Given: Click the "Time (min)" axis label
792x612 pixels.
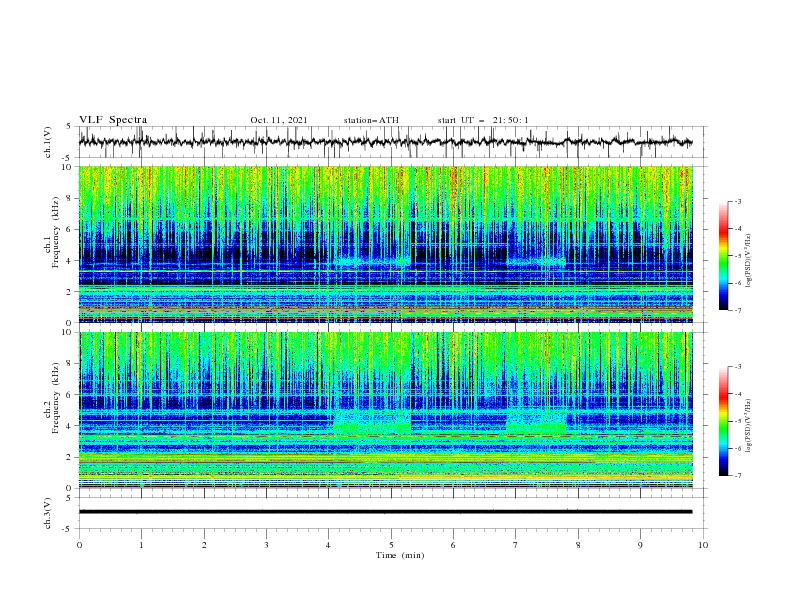Looking at the screenshot, I should (400, 555).
